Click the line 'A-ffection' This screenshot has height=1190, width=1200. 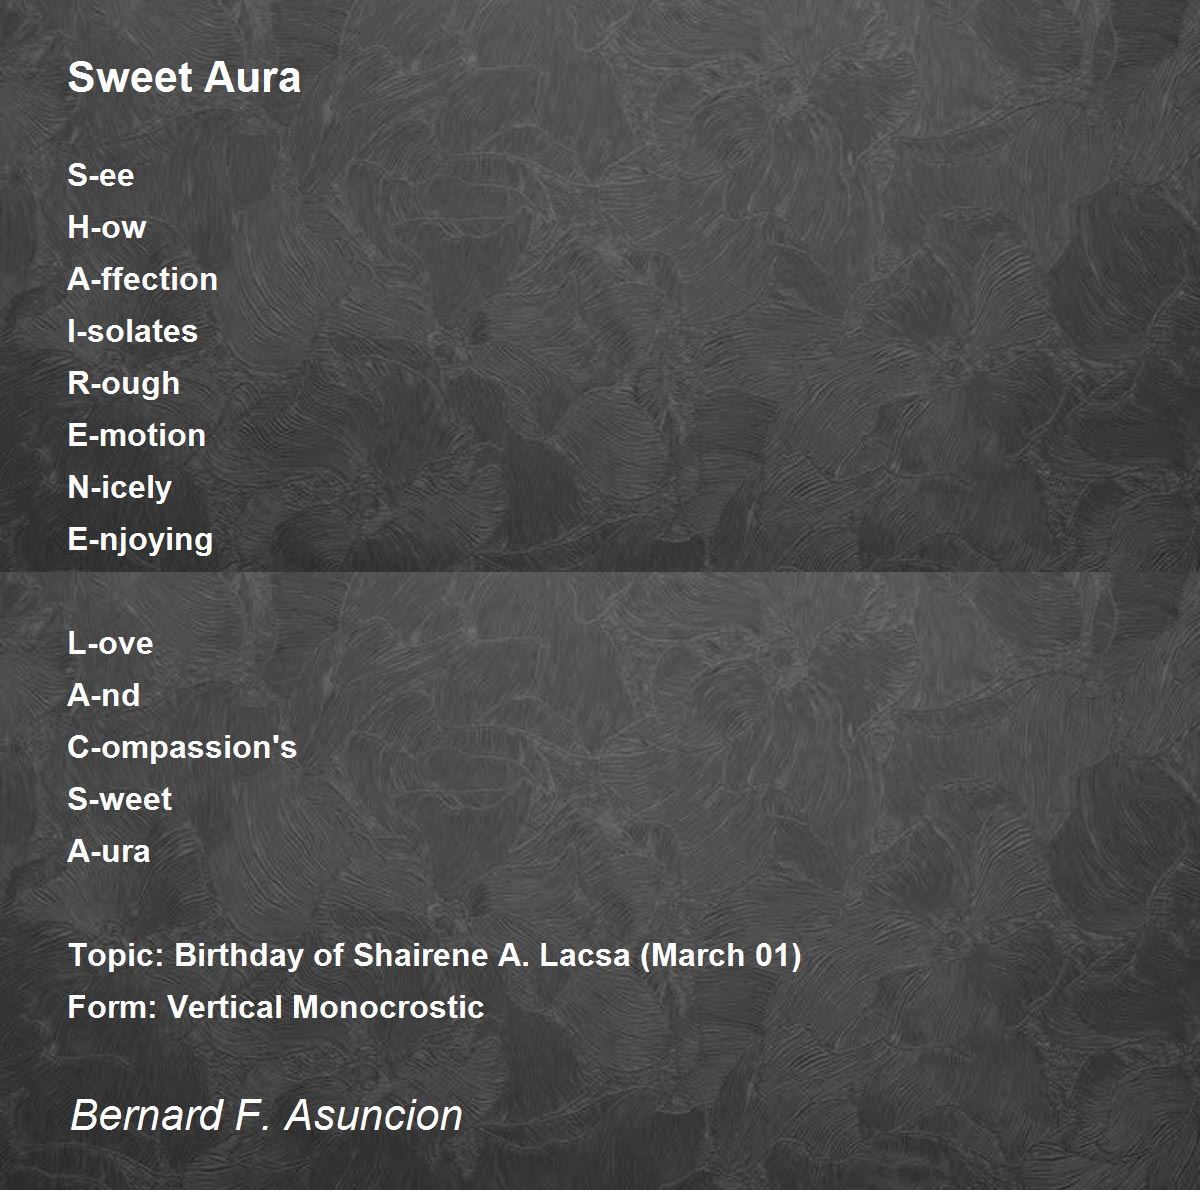tap(142, 279)
